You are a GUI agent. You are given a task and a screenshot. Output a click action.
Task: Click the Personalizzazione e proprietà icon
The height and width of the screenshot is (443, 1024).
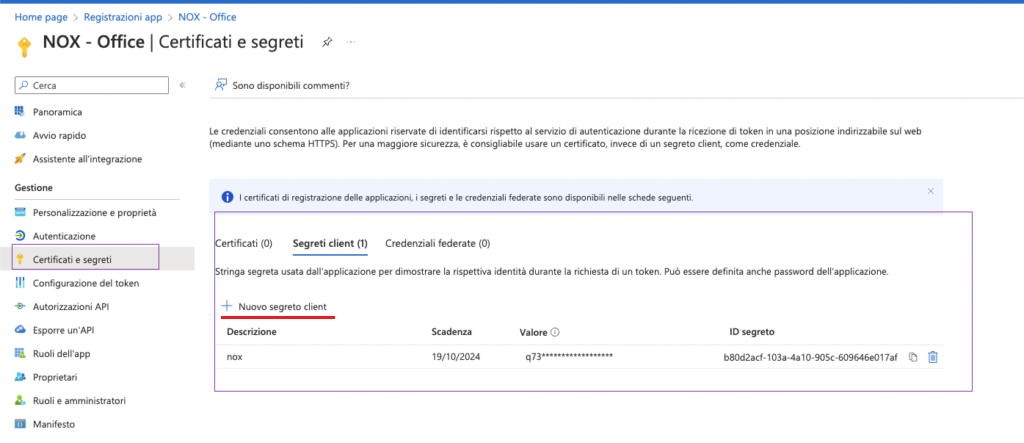(20, 212)
